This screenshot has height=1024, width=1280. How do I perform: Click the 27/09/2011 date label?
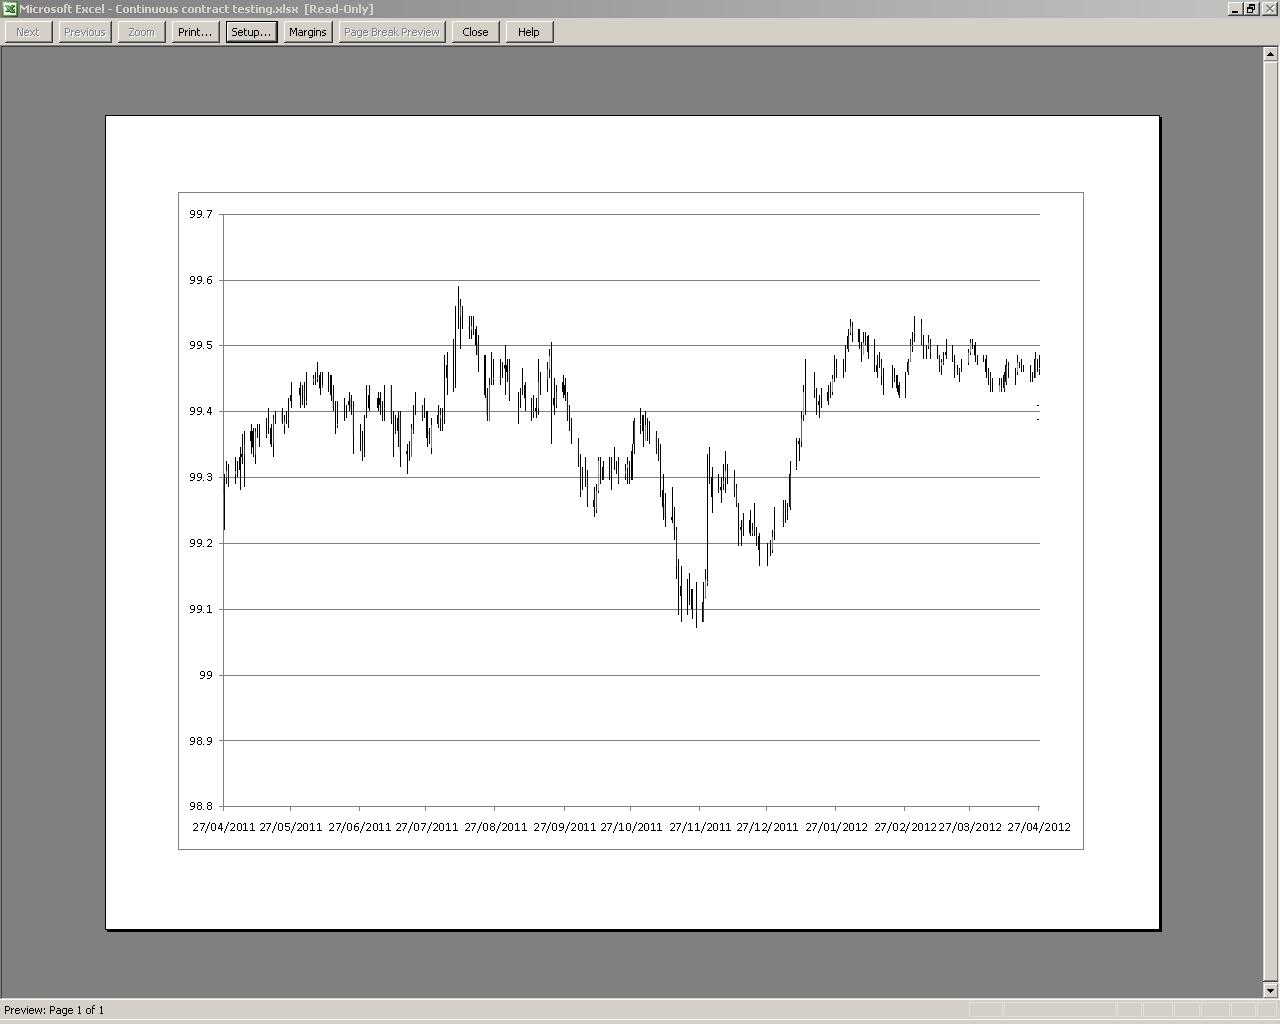pos(565,827)
